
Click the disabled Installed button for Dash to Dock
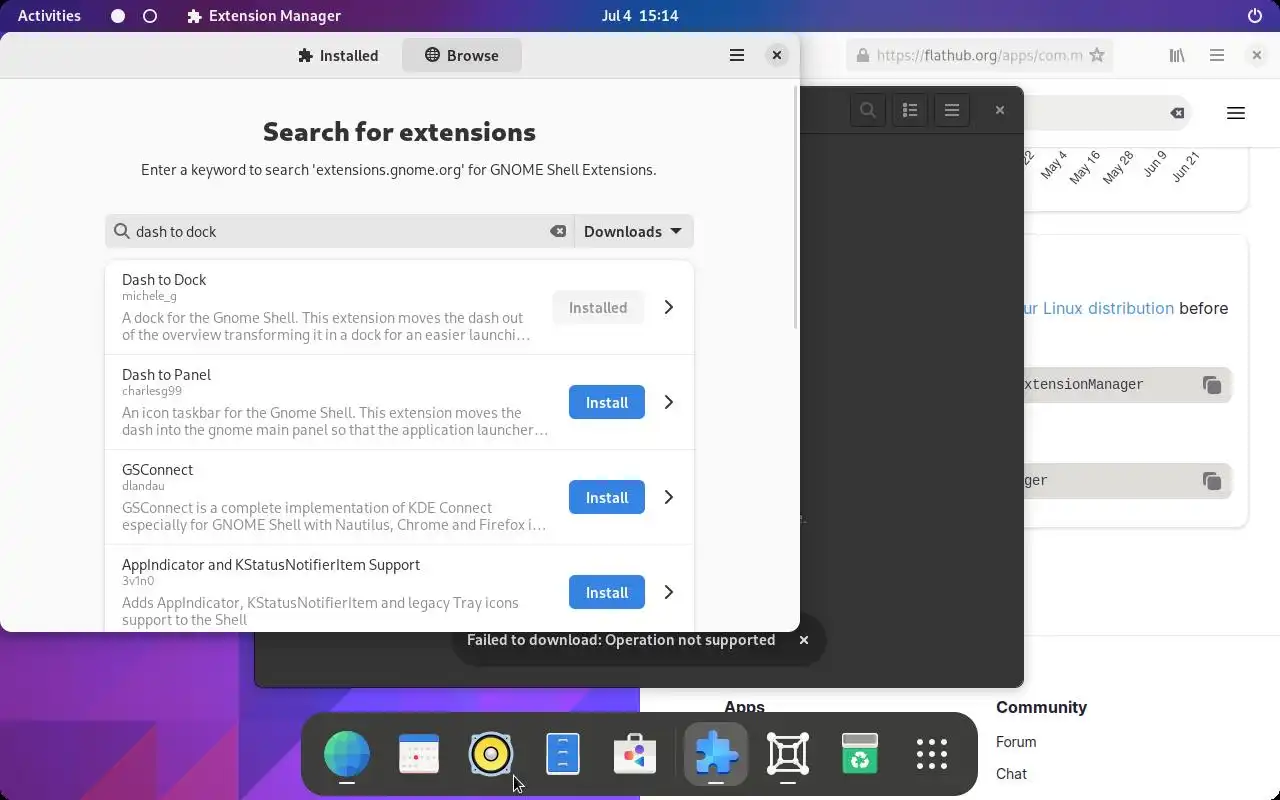[x=598, y=307]
